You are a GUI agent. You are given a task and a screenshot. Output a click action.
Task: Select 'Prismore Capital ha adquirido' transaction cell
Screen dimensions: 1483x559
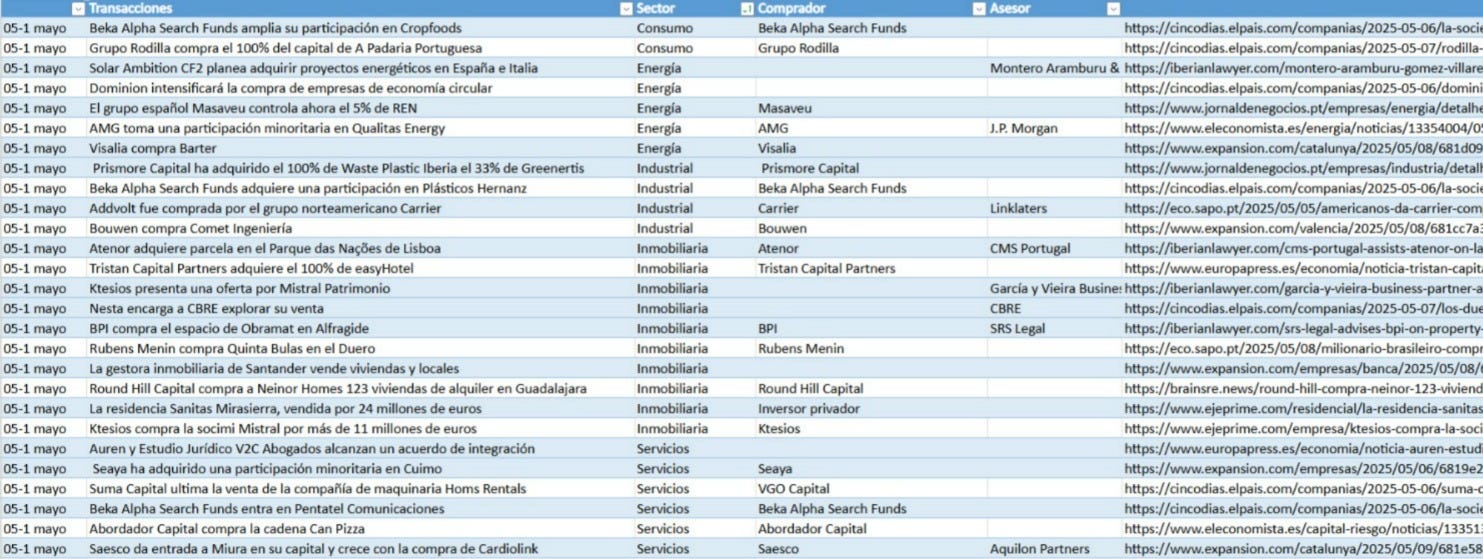[x=360, y=168]
